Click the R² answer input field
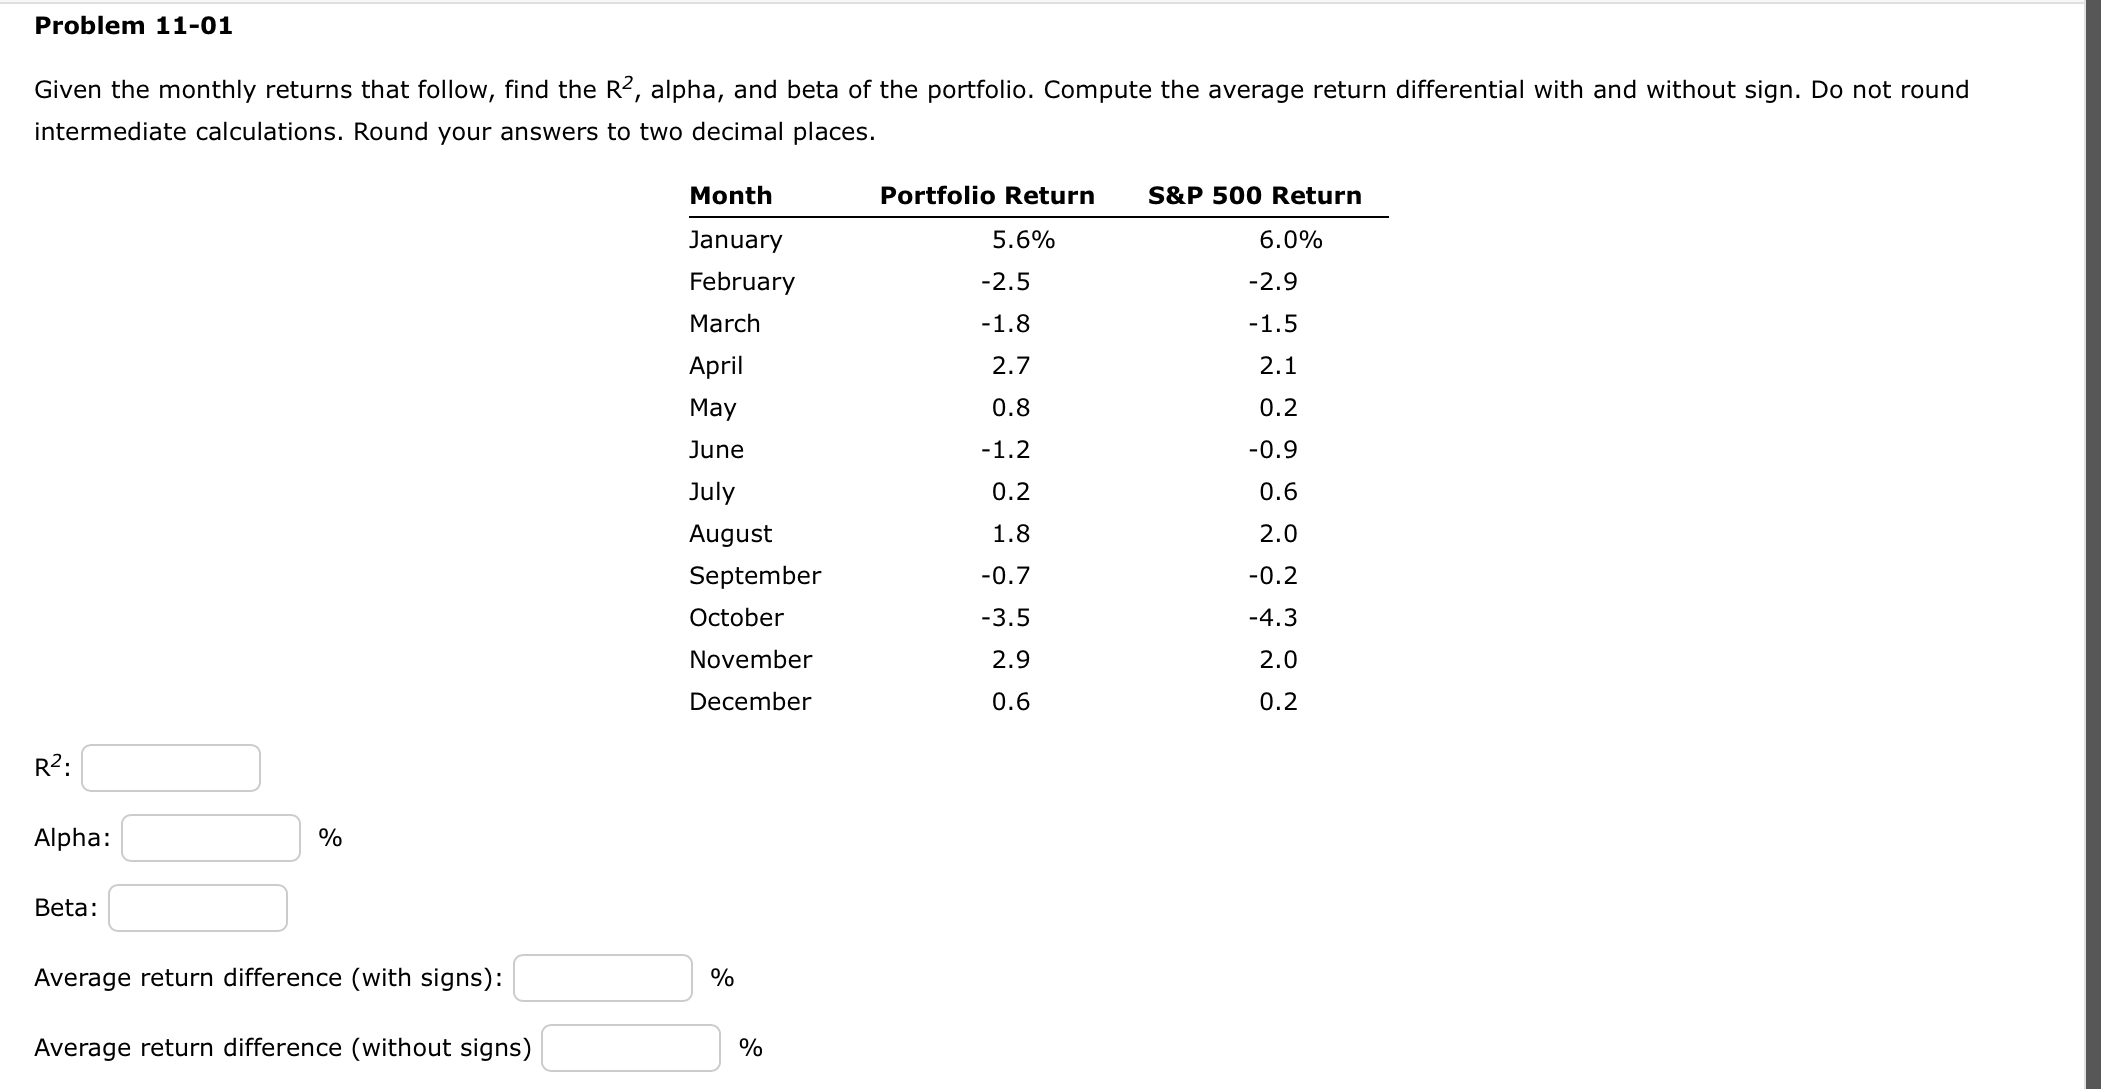 (x=170, y=767)
